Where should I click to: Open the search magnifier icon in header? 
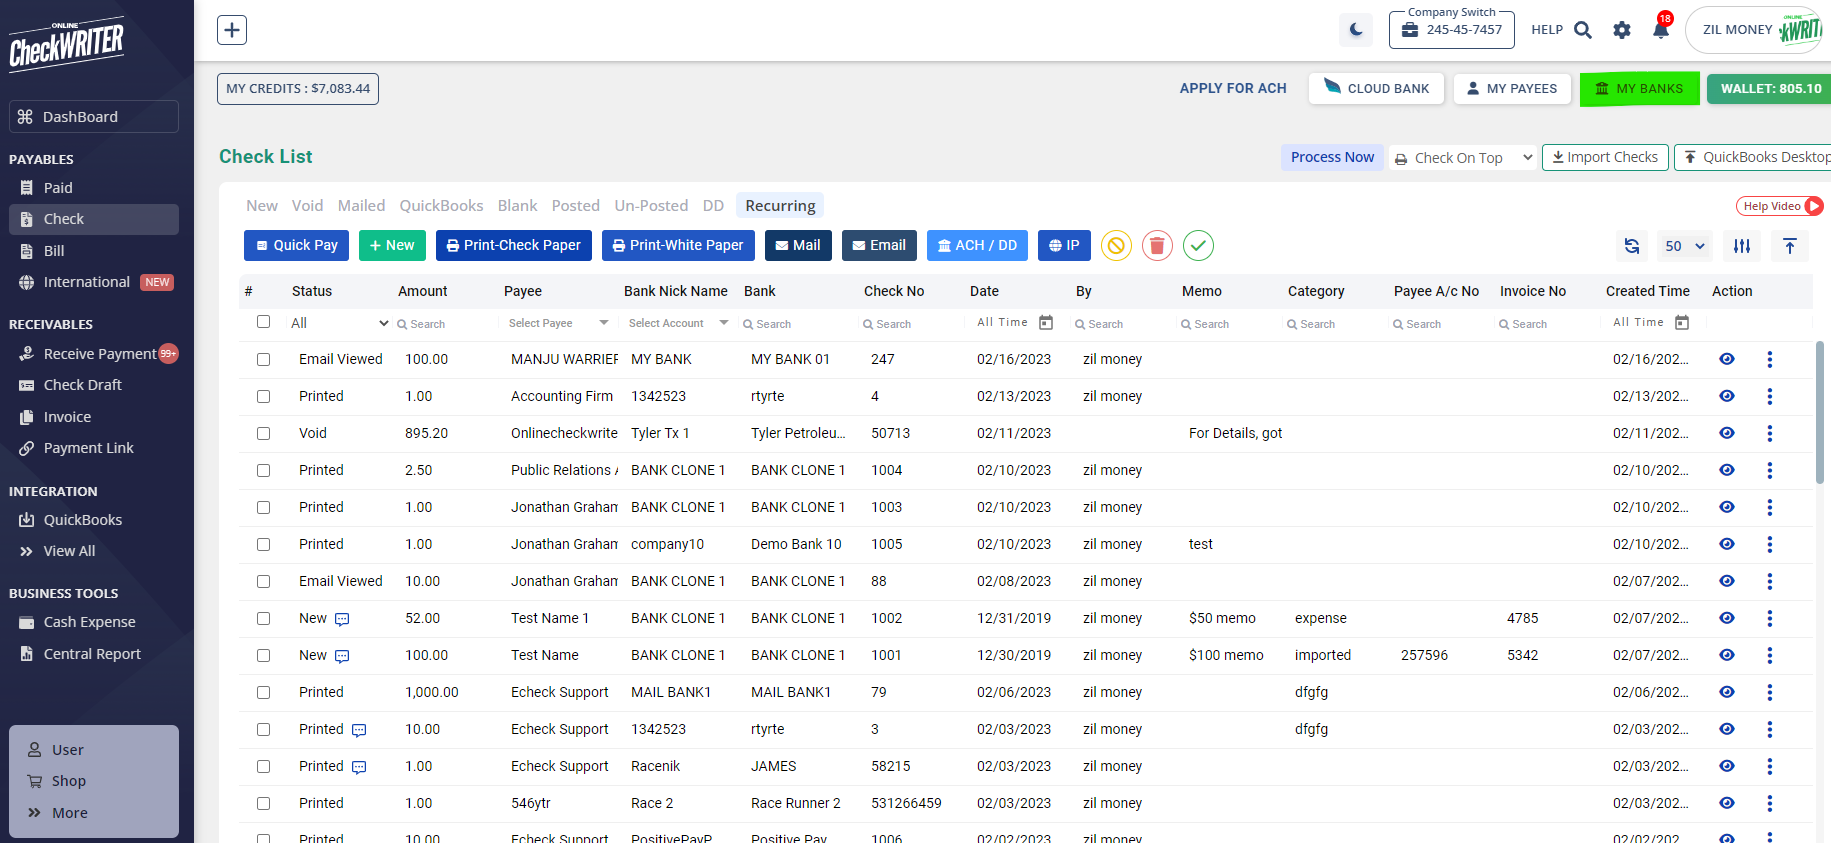coord(1583,30)
